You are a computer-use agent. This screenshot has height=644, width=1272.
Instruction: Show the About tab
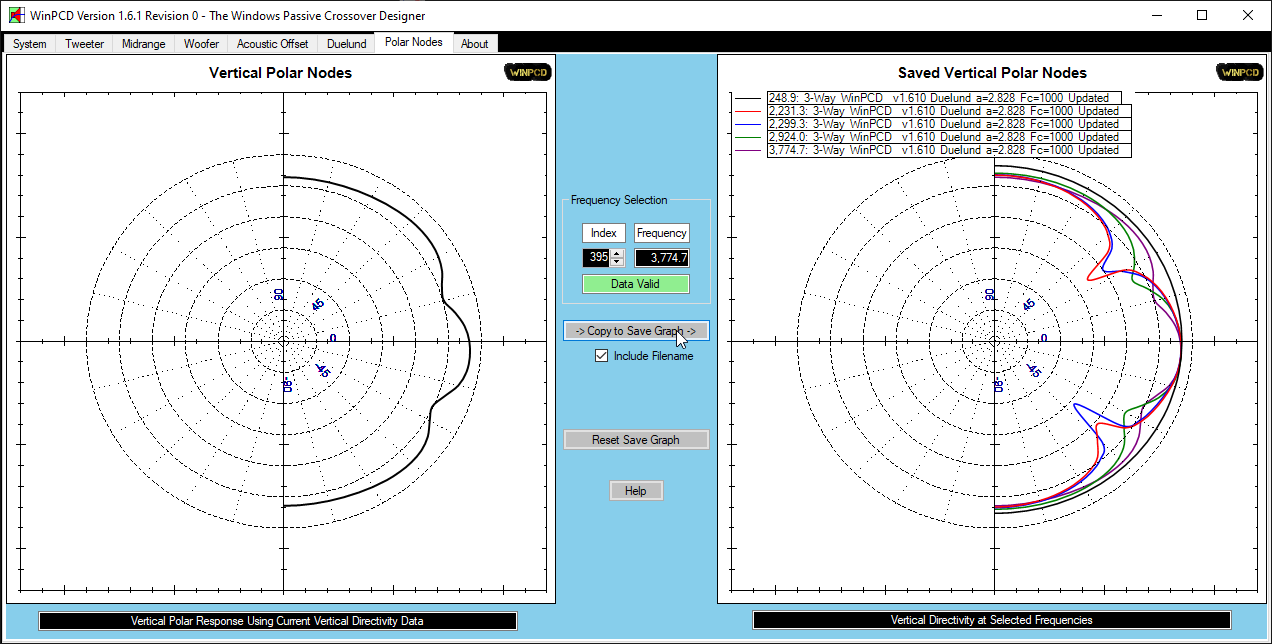[475, 44]
